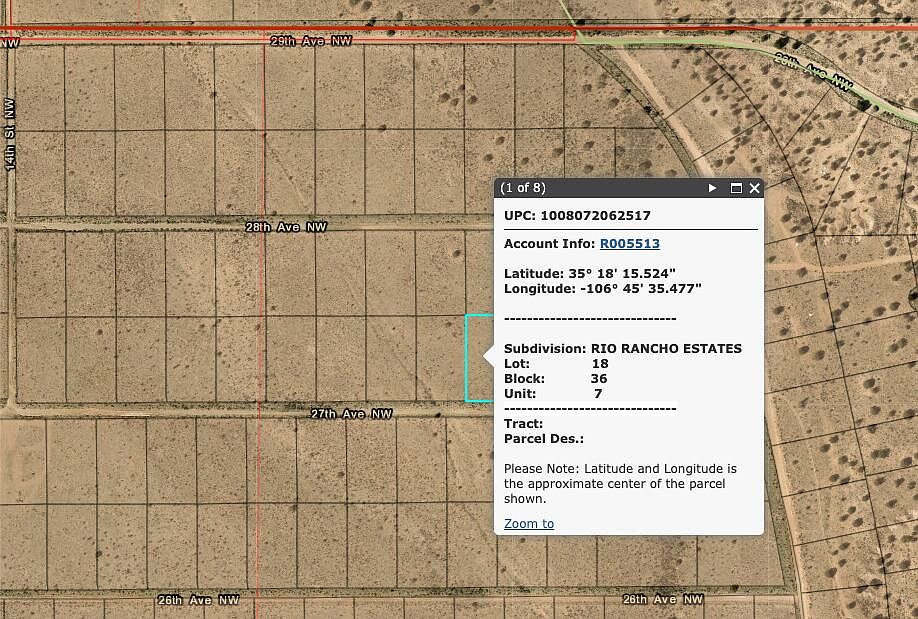Click the Unit 7 row
918x619 pixels.
553,394
